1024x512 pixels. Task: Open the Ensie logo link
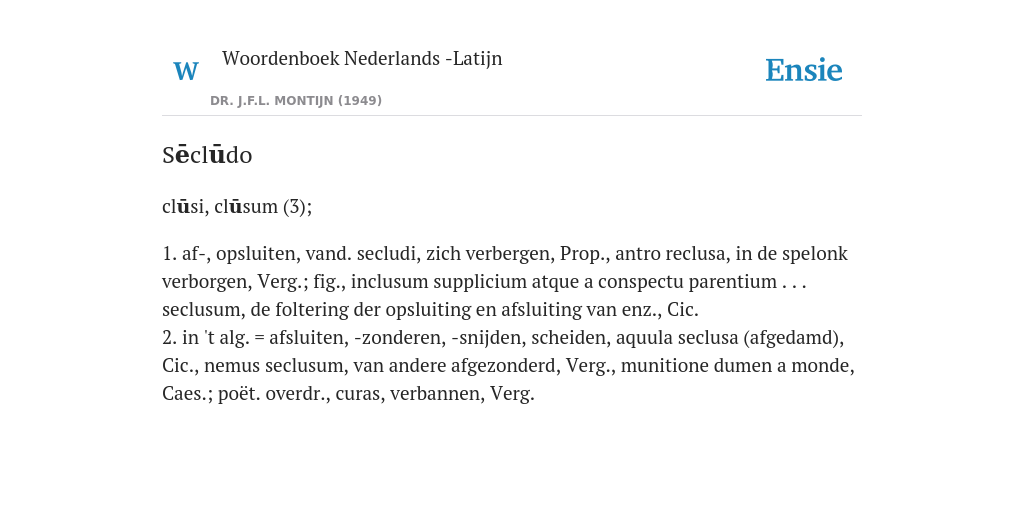point(803,70)
